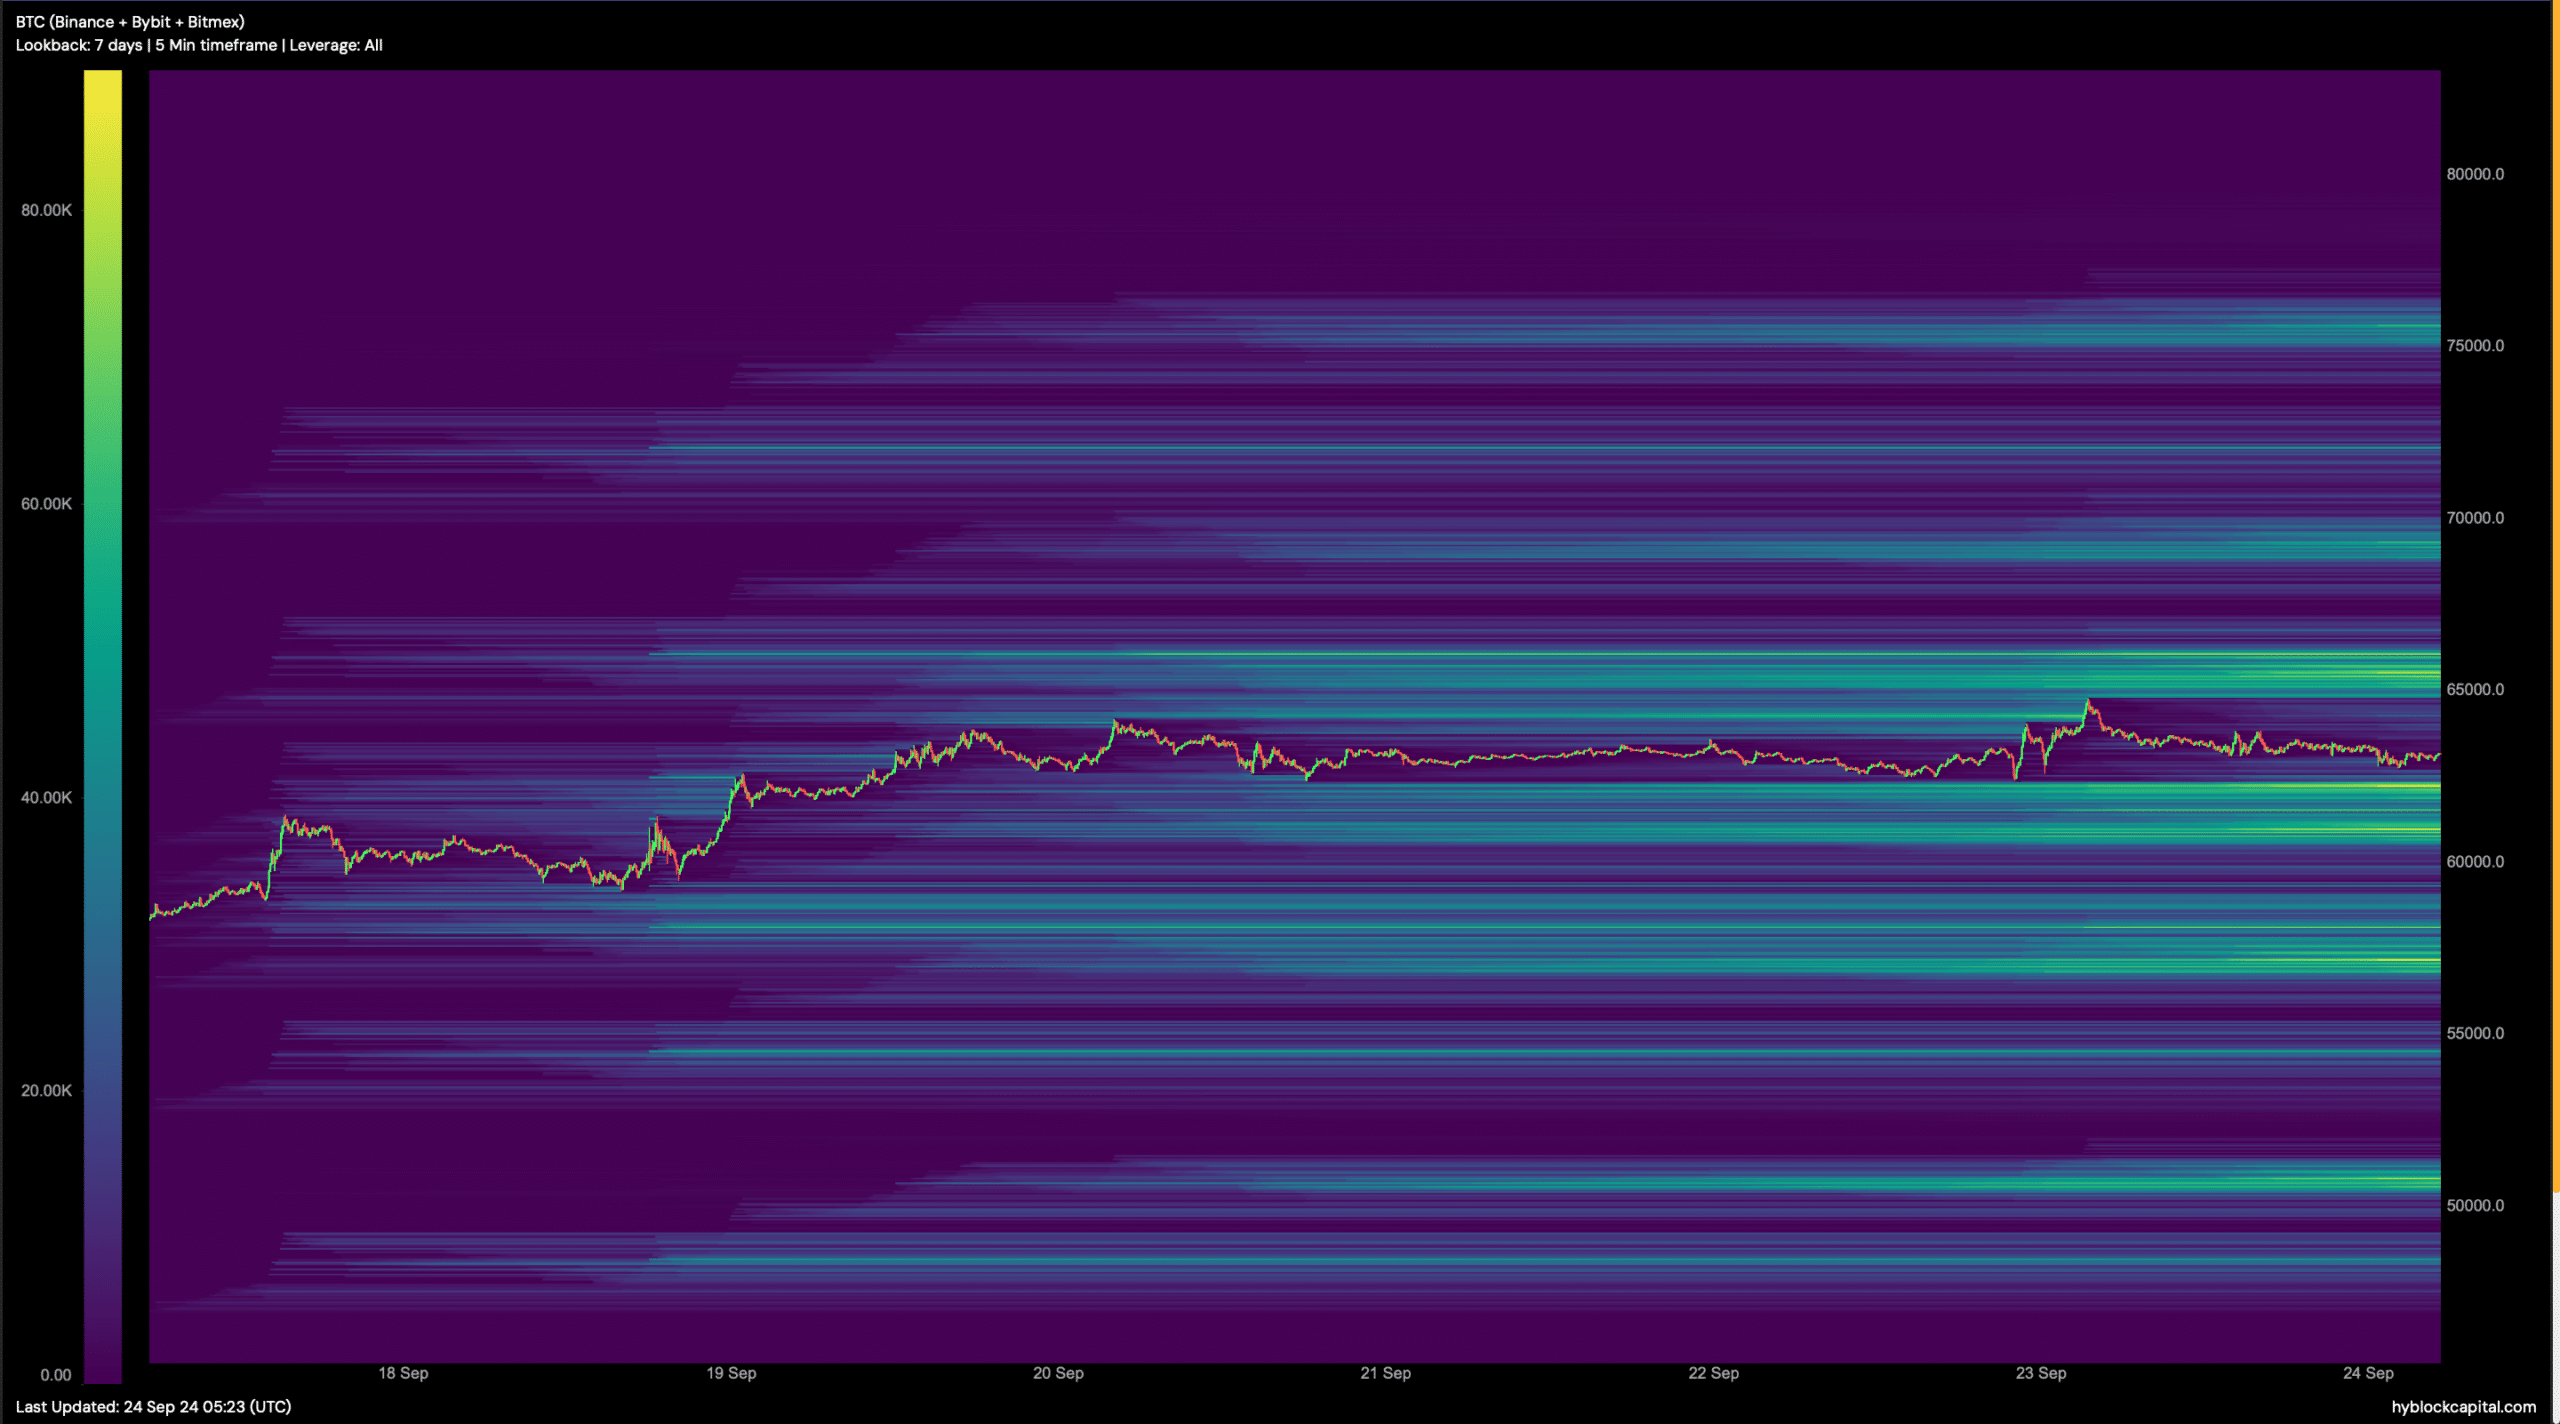Click the '60.00K' color scale label
Screen dimensions: 2560x1424
46,504
